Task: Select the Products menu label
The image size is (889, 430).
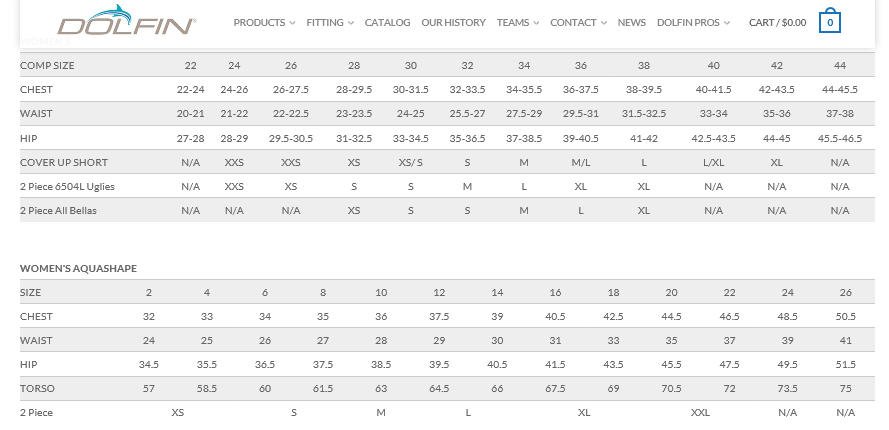Action: [259, 23]
